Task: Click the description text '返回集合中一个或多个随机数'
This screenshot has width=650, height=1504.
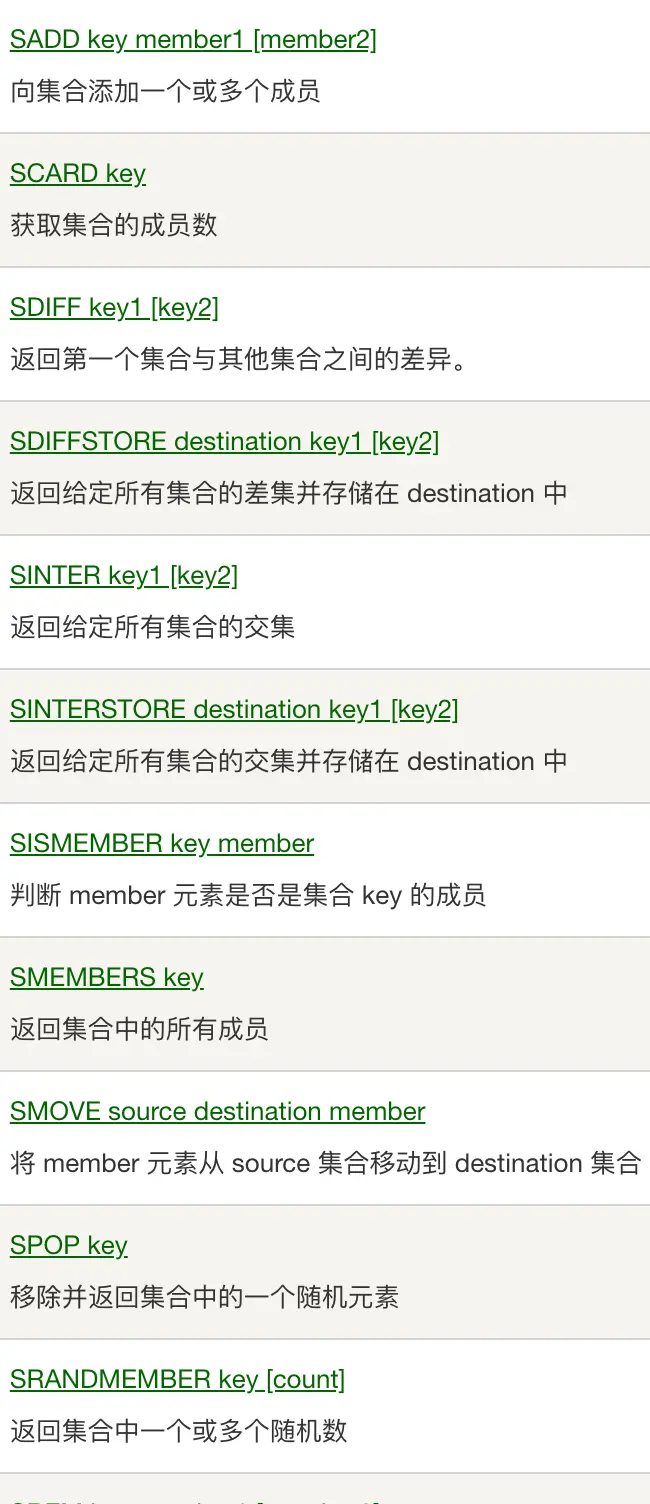Action: point(179,1431)
